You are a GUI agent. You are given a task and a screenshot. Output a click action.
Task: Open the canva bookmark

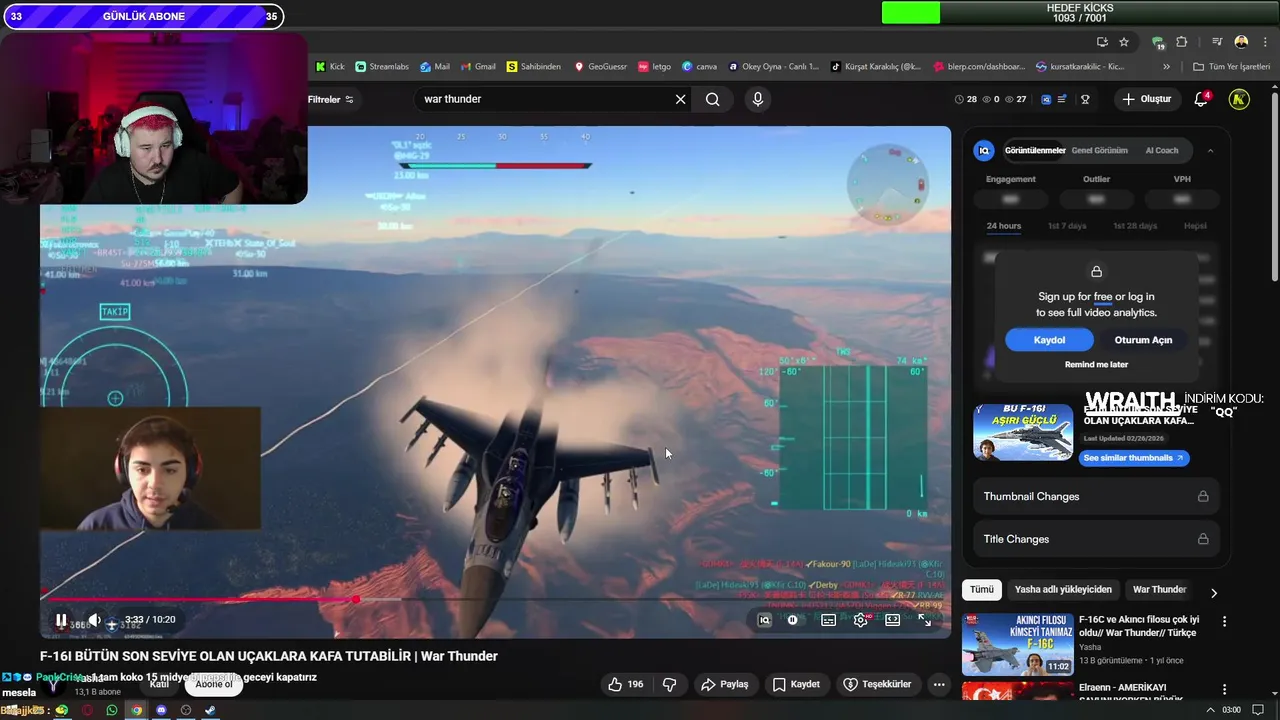click(699, 67)
